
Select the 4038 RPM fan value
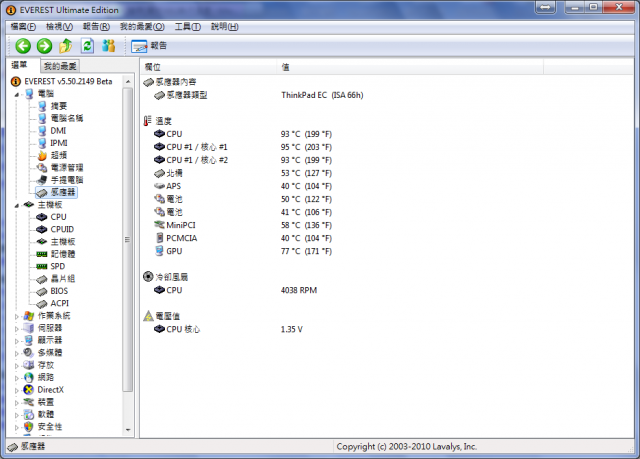[299, 290]
